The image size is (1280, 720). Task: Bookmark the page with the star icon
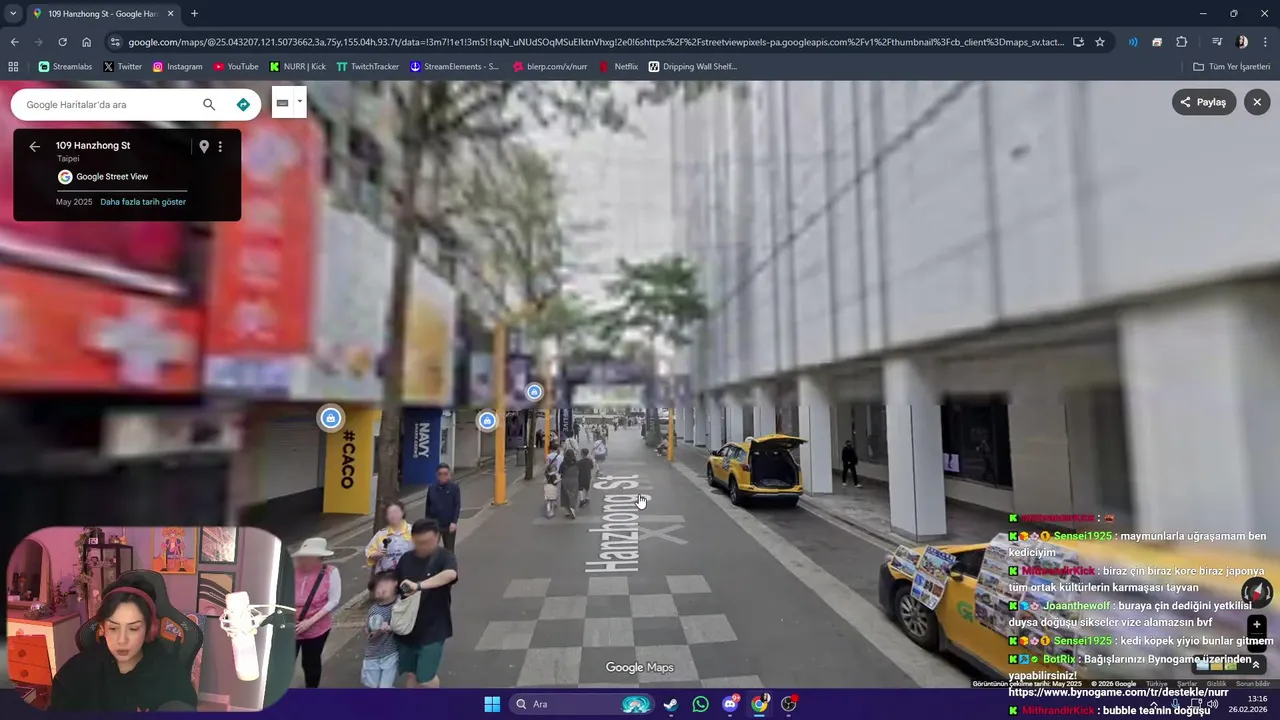point(1100,42)
